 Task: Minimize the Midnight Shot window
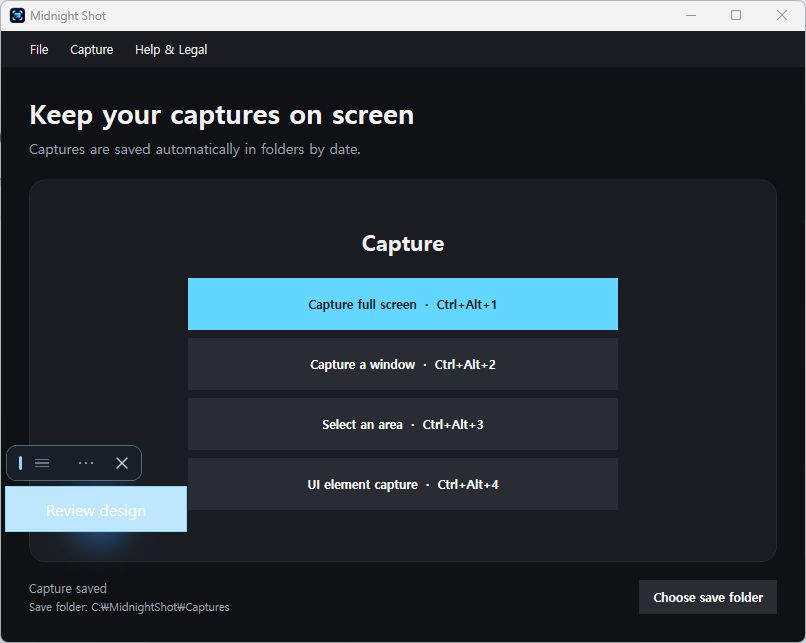tap(691, 15)
